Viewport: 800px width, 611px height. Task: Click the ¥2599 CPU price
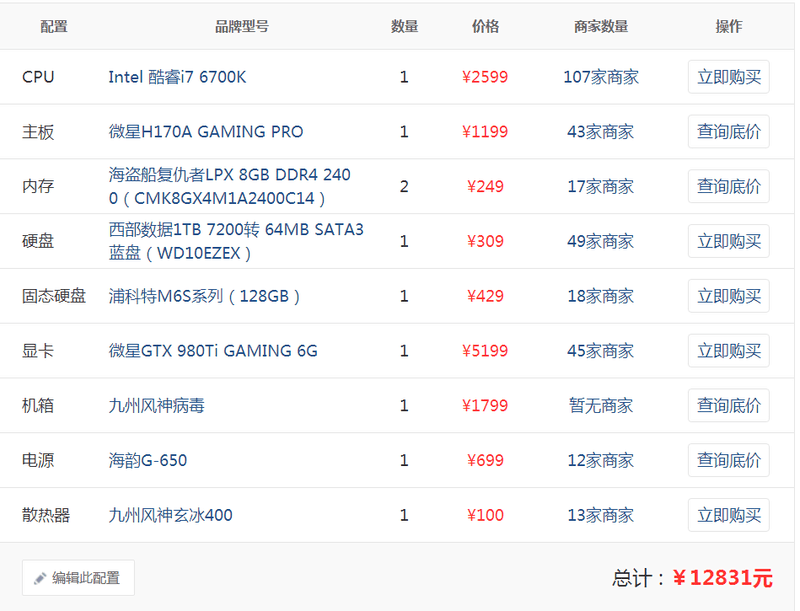(x=485, y=77)
